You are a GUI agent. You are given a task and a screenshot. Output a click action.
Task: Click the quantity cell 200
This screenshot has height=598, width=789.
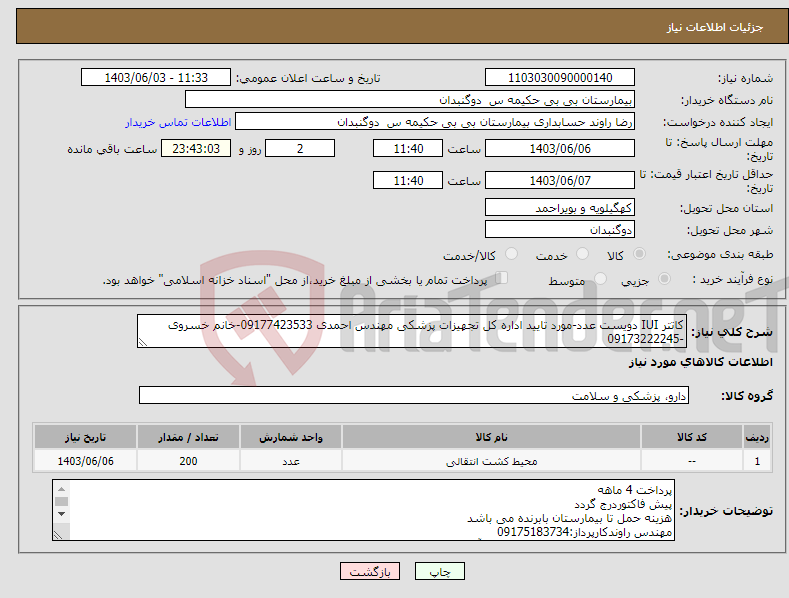(188, 461)
